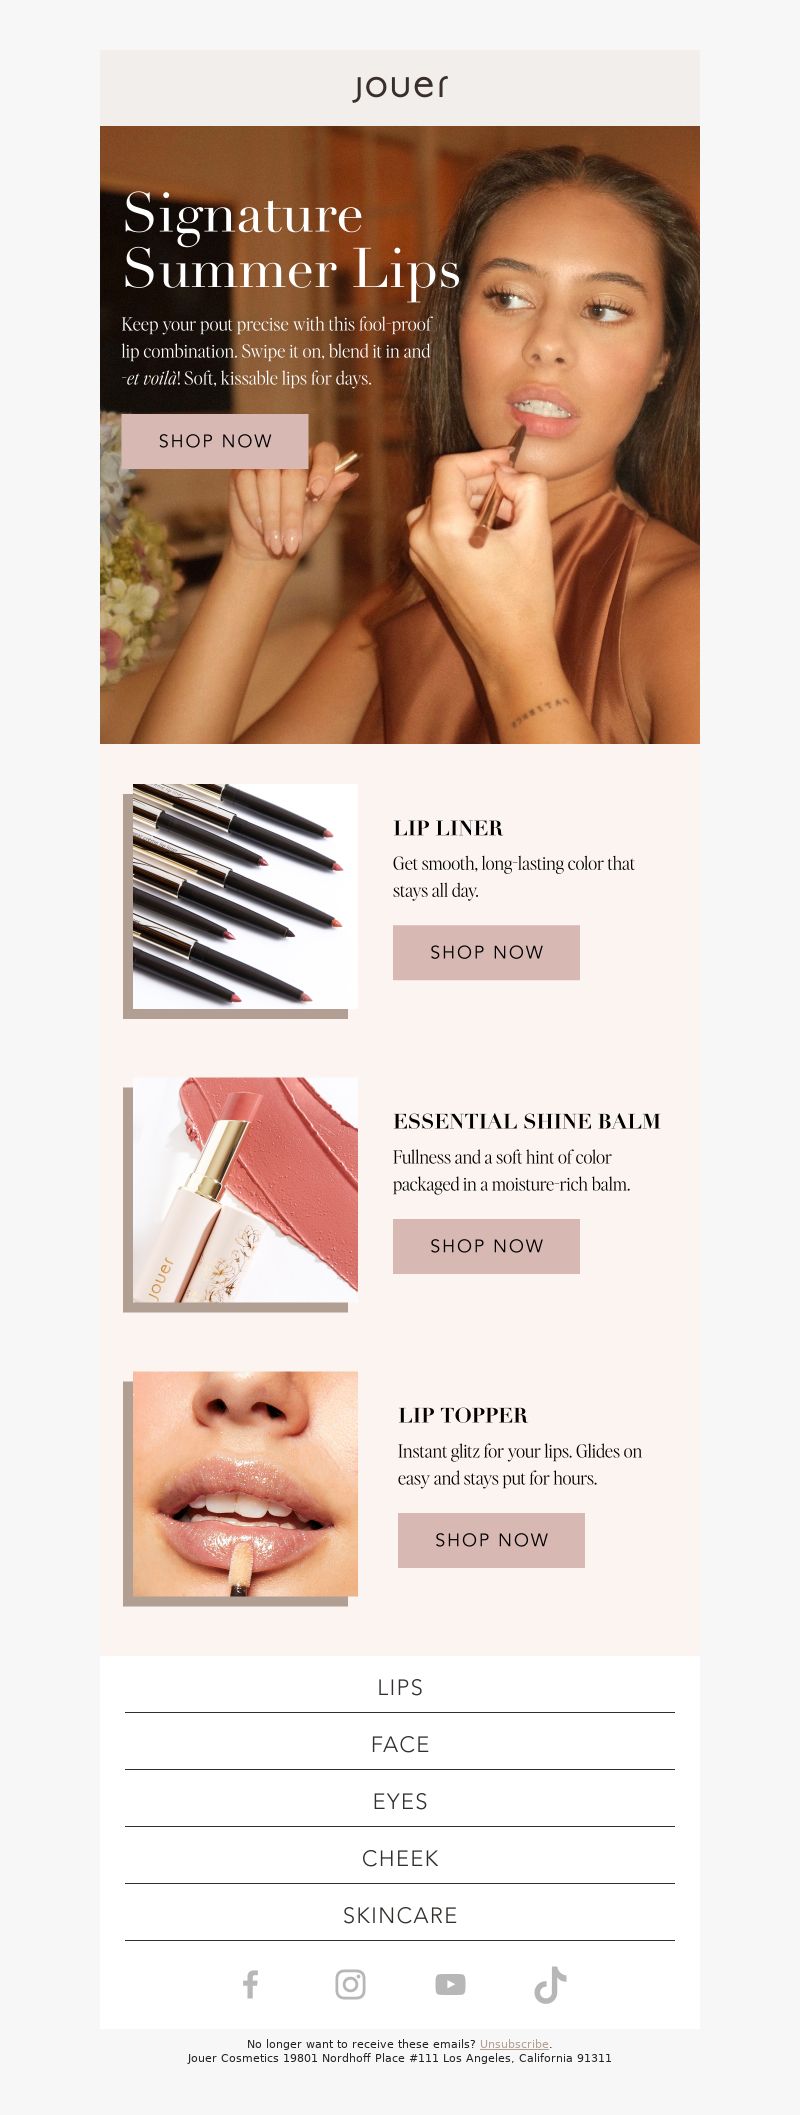Click the Unsubscribe link
800x2115 pixels.
tap(514, 2044)
